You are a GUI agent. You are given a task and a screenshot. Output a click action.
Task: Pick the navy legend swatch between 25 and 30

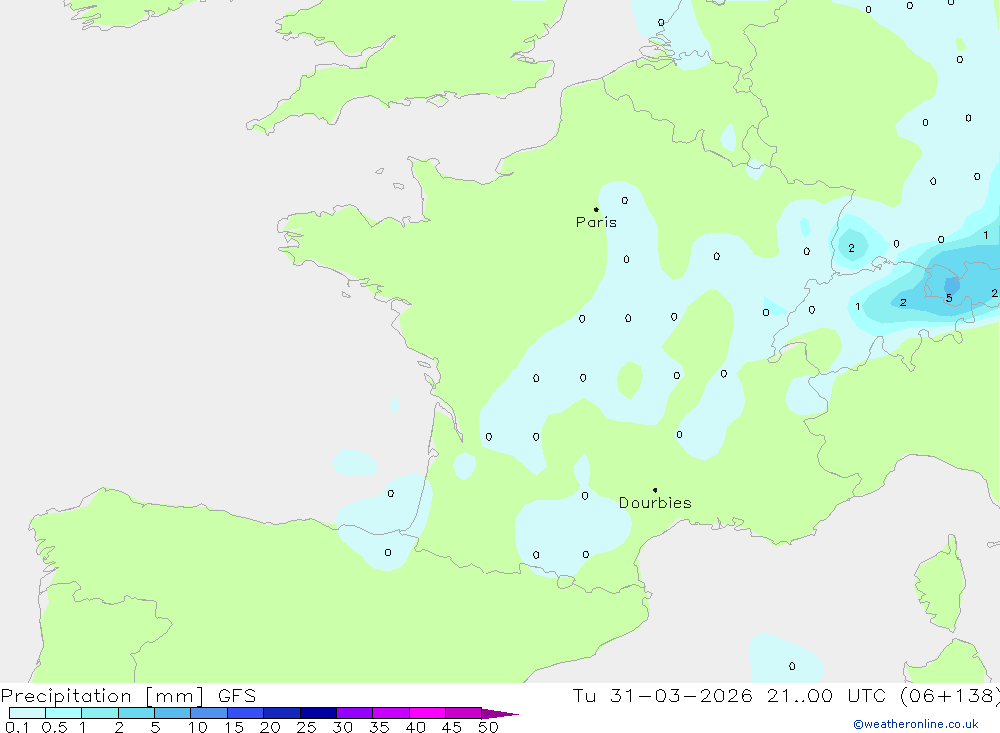click(318, 713)
